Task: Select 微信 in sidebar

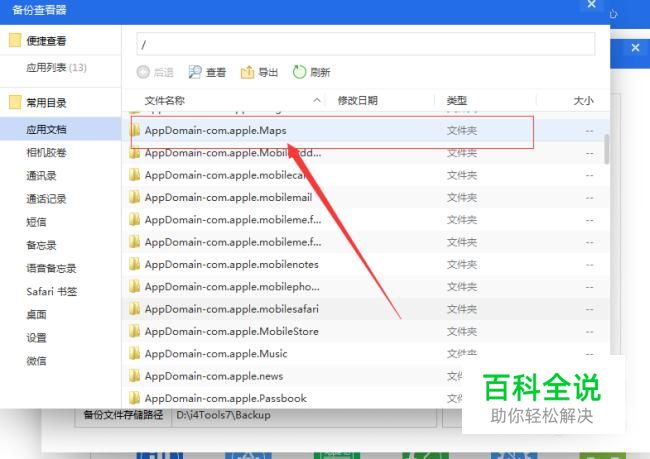Action: point(36,361)
